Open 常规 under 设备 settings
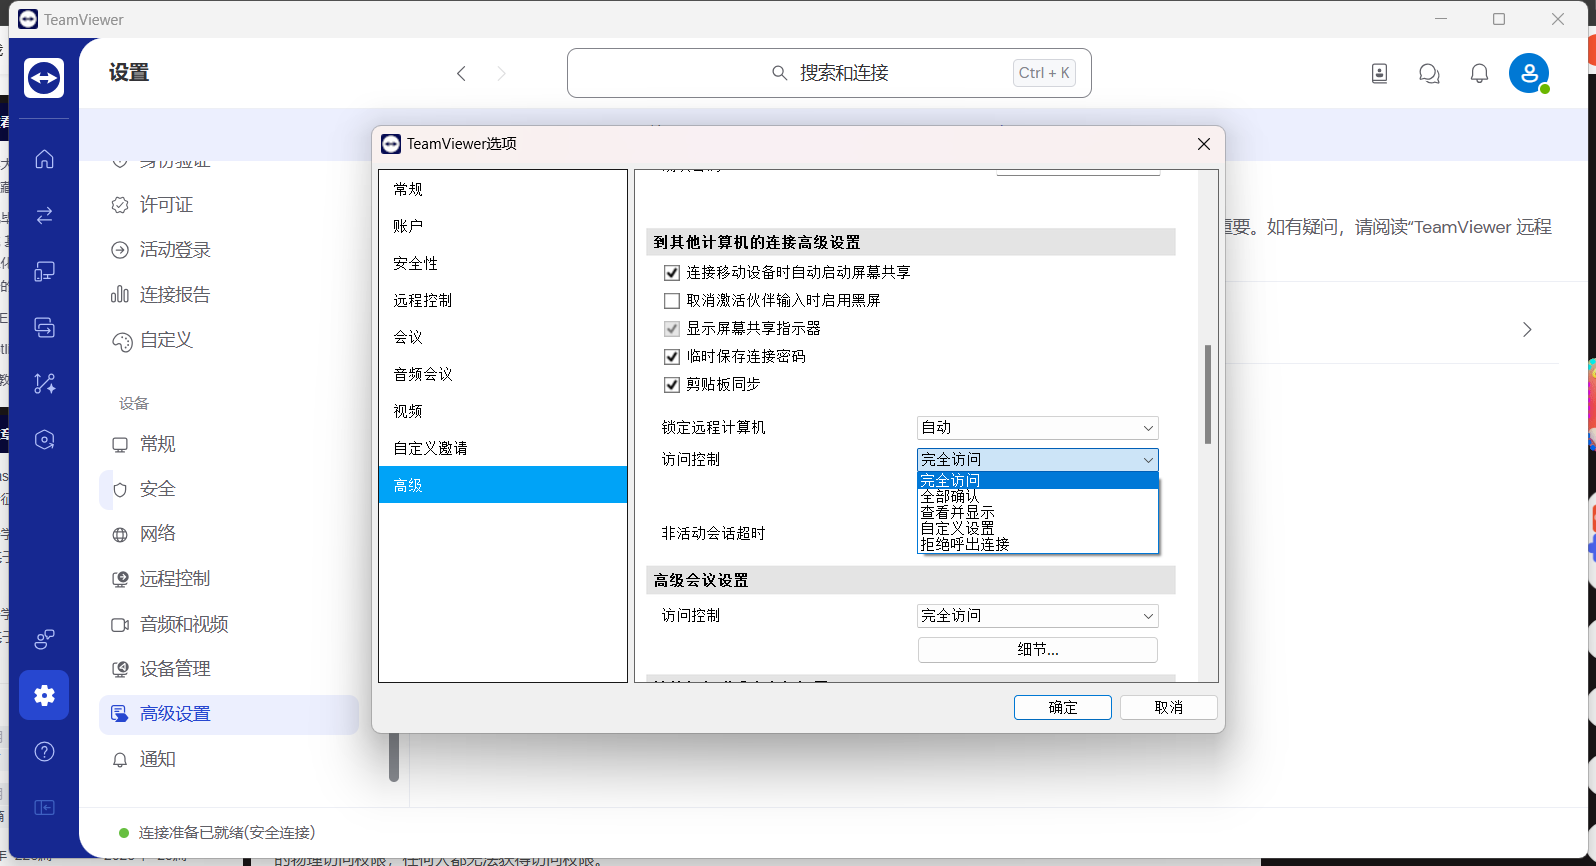 pyautogui.click(x=229, y=444)
